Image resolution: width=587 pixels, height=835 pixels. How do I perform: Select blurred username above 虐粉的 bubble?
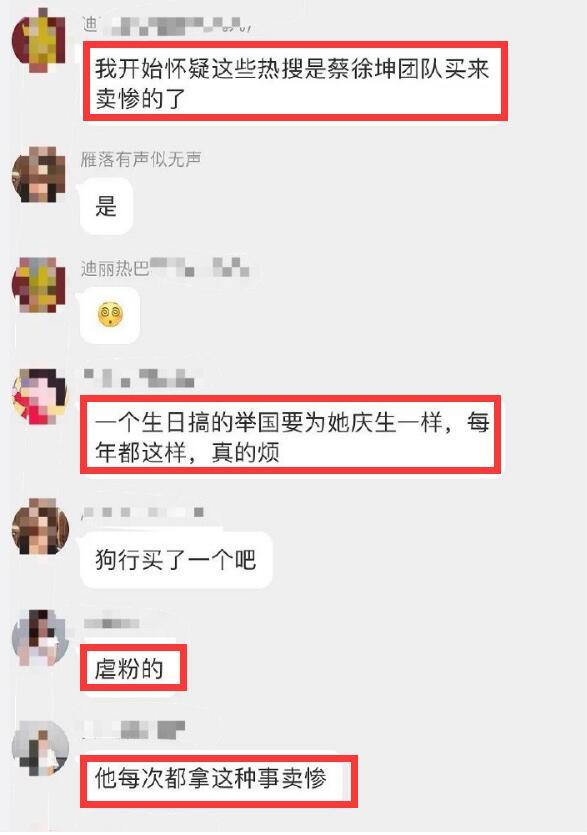coord(111,623)
